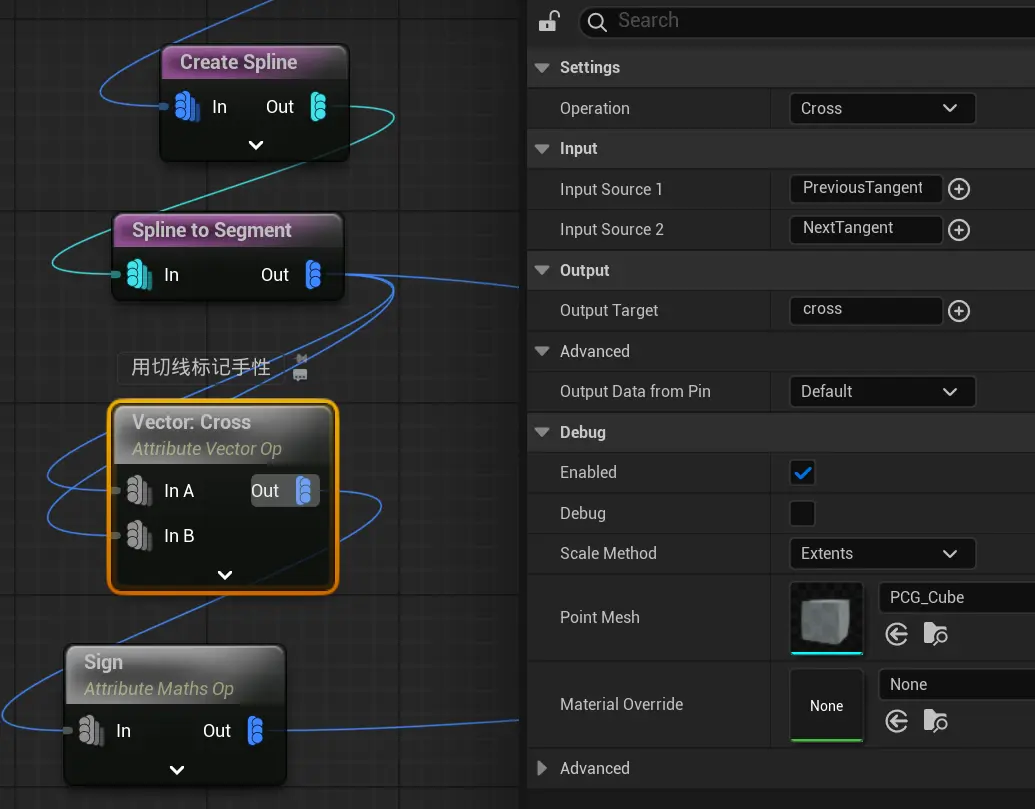Viewport: 1035px width, 809px height.
Task: Click the plus icon next to NextTangent
Action: tap(958, 230)
